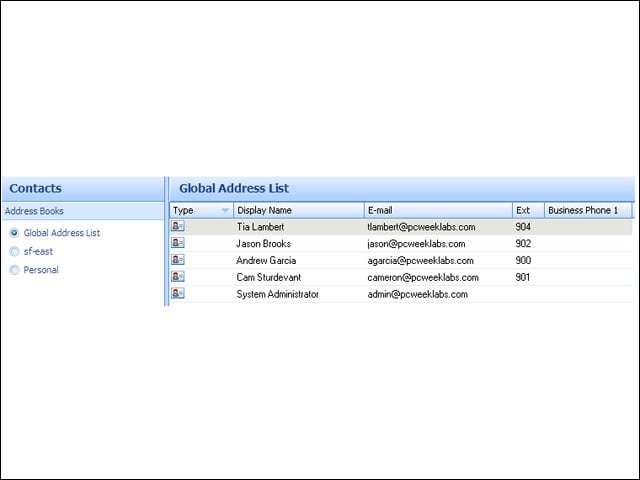Select Andrew Garcia display name

pyautogui.click(x=266, y=260)
